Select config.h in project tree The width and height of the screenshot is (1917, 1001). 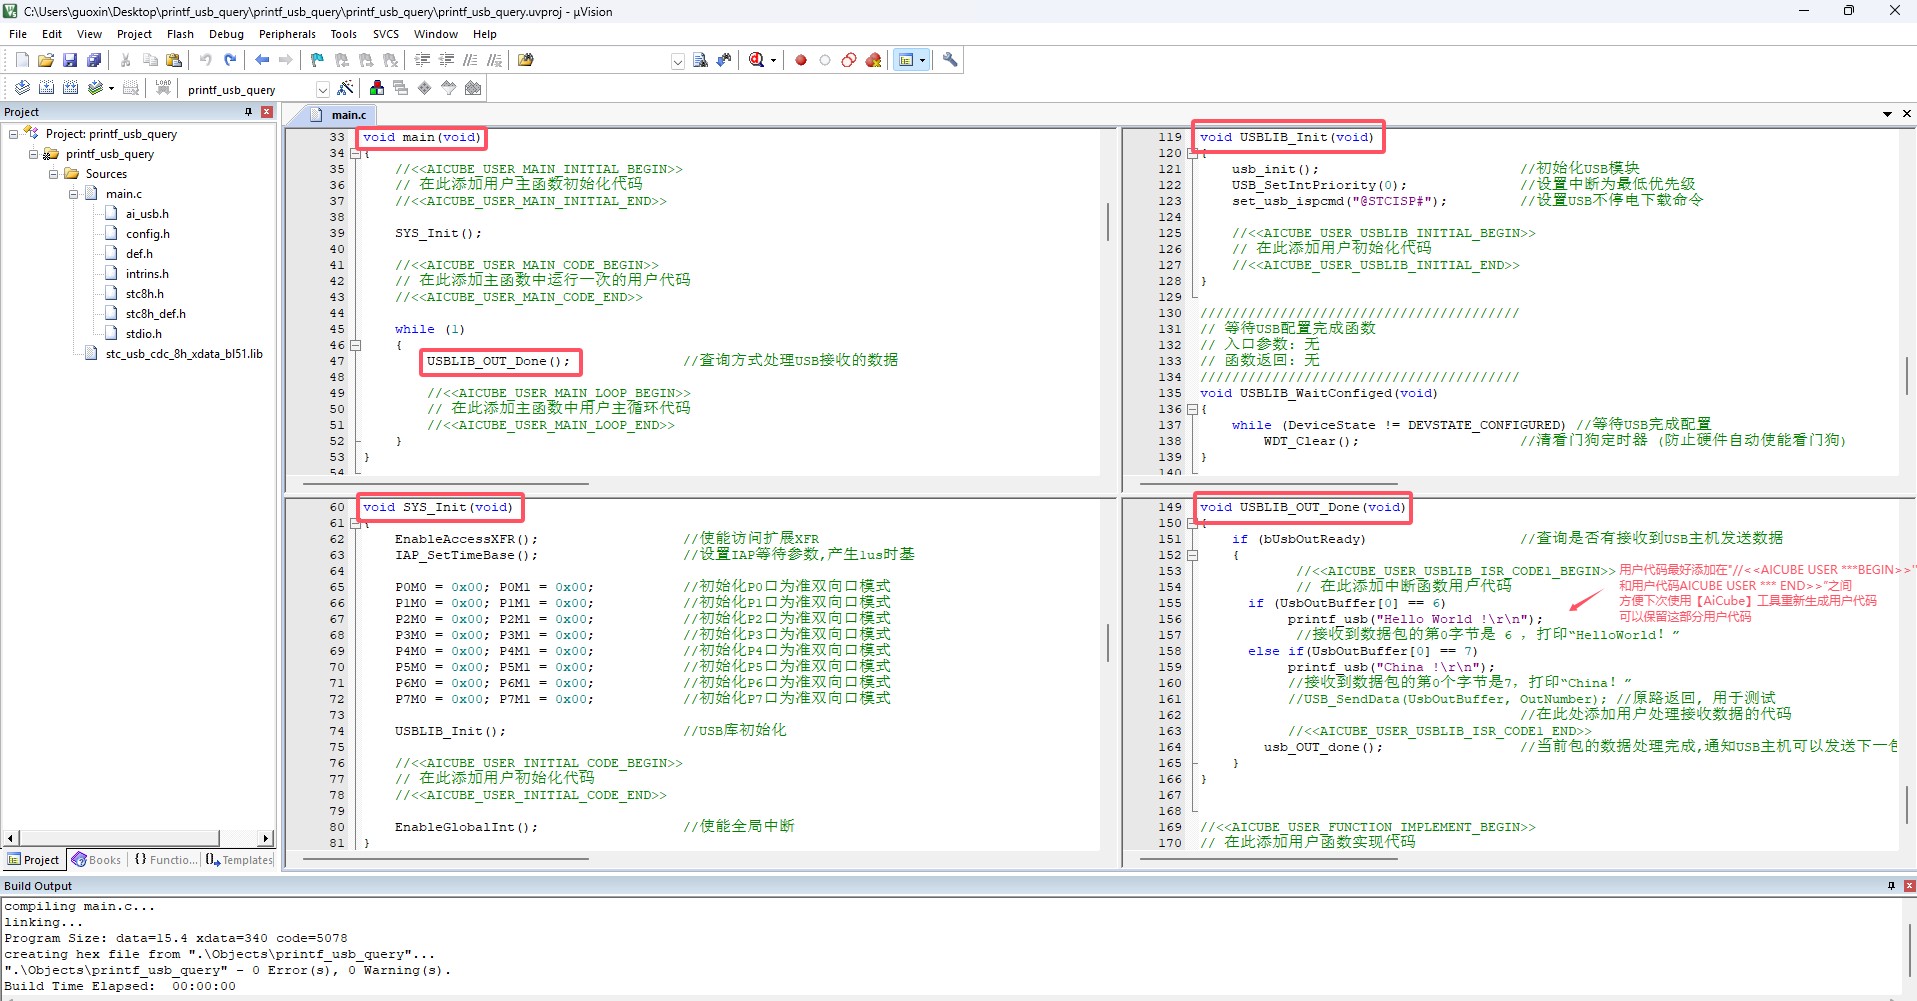(148, 234)
